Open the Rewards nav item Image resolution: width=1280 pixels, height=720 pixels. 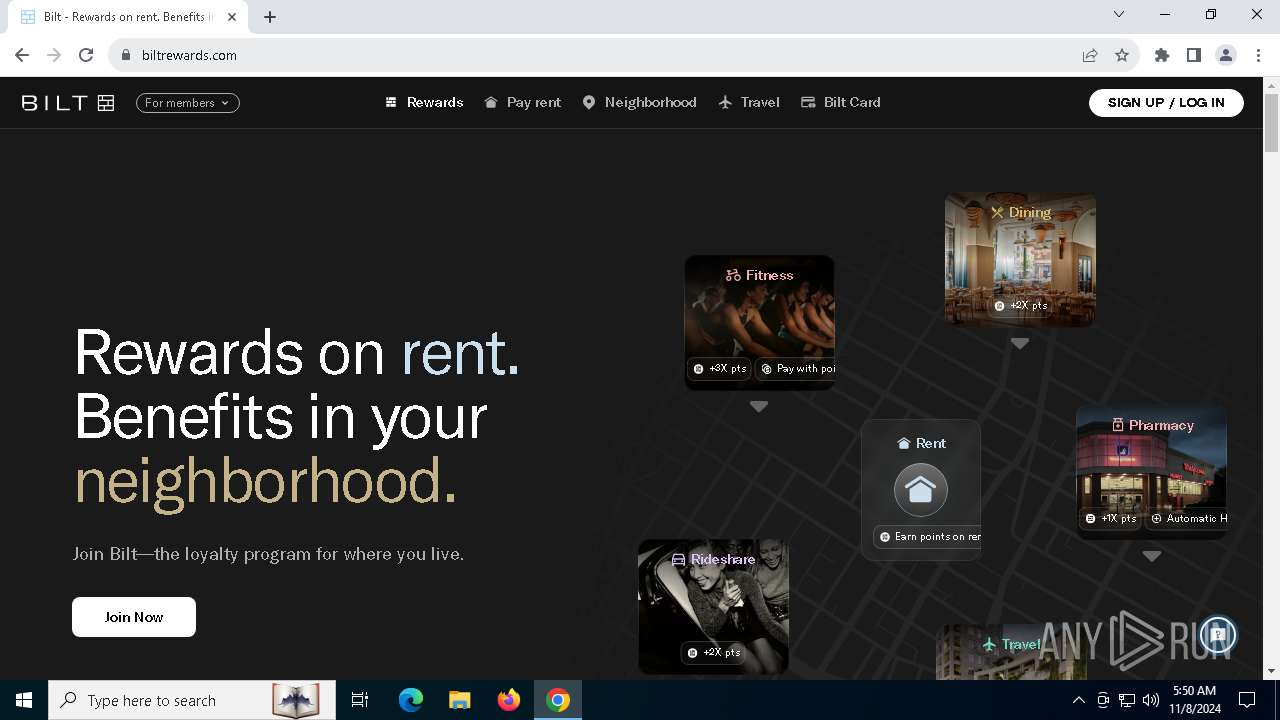424,102
